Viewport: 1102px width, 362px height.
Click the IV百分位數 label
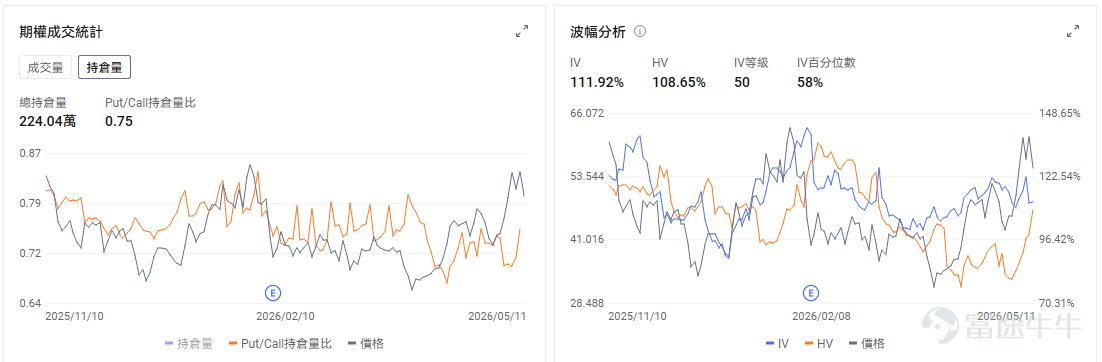826,63
